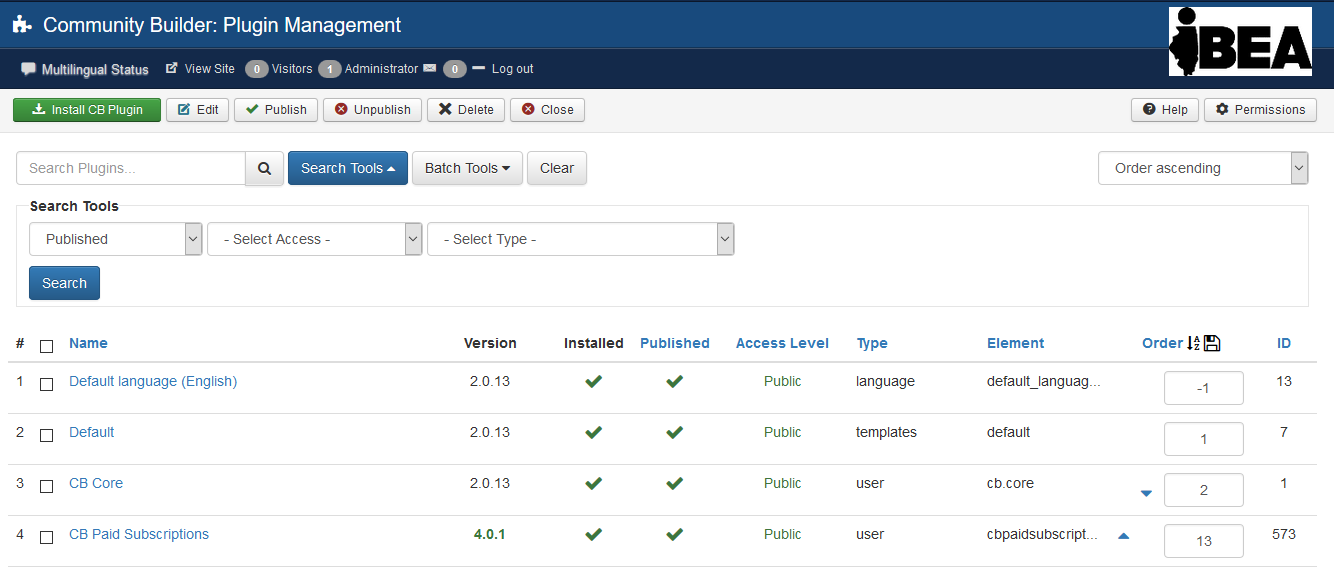Viewport: 1334px width, 572px height.
Task: Click the Log out dash icon
Action: [478, 68]
